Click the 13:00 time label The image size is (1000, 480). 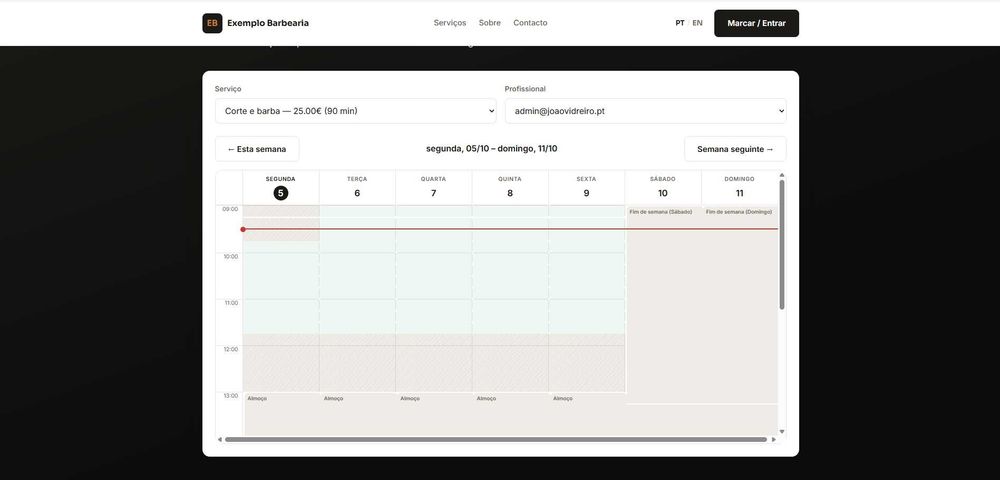(x=230, y=396)
